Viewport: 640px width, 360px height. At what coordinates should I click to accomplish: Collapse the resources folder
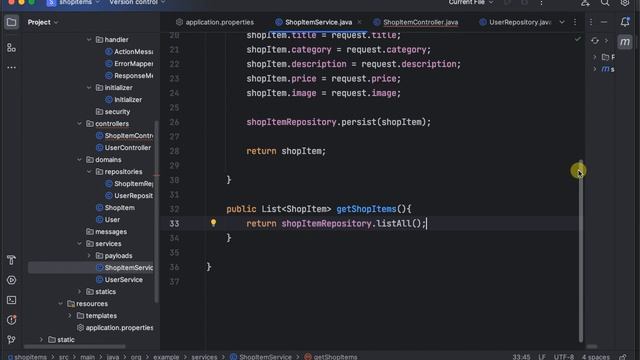pyautogui.click(x=60, y=304)
